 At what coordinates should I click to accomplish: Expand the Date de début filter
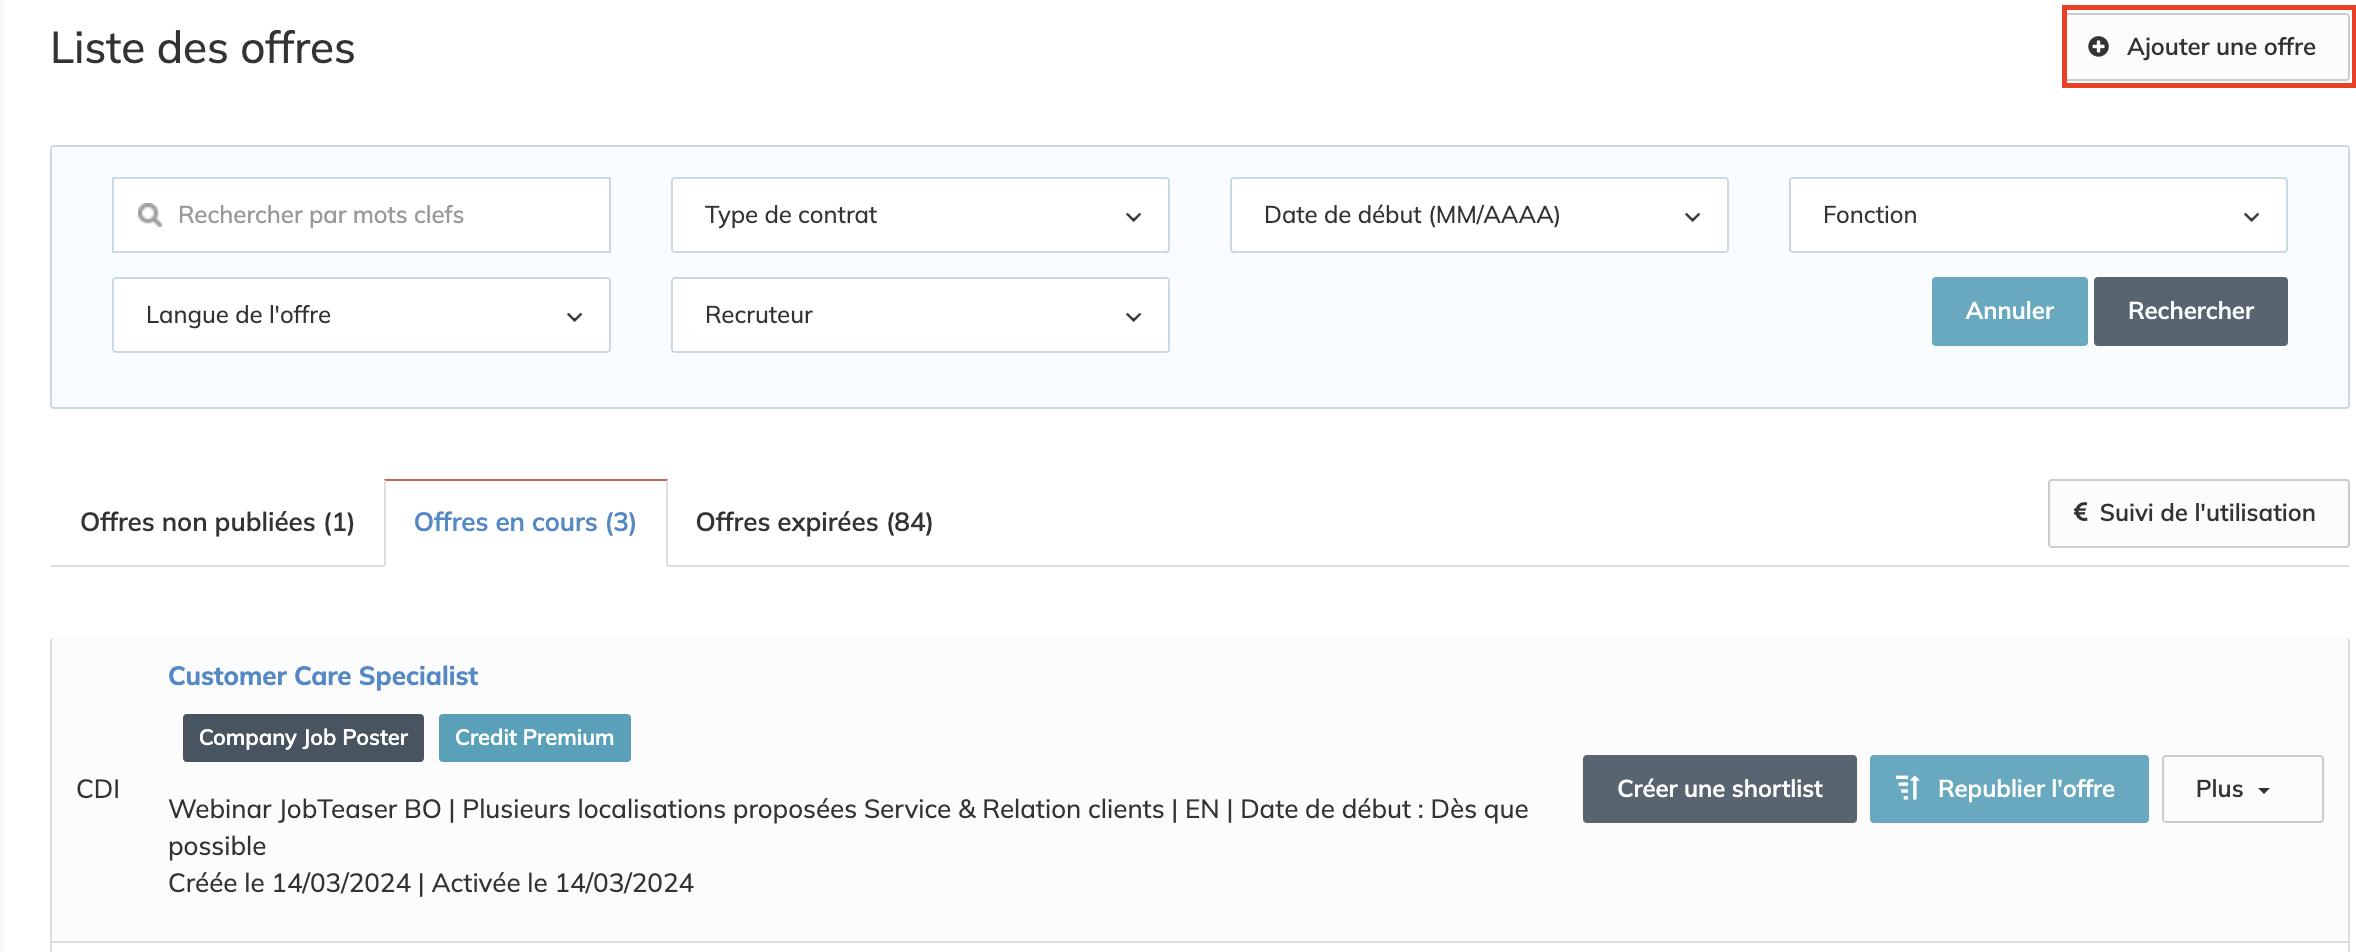1478,215
